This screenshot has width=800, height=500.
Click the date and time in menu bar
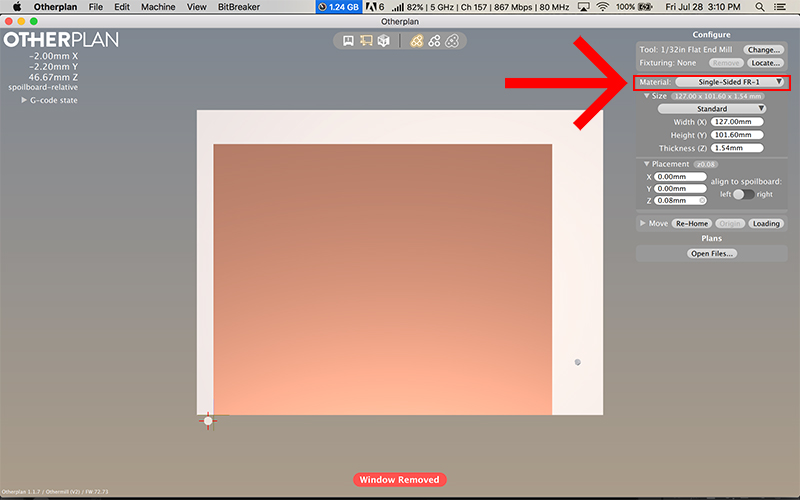click(x=703, y=7)
